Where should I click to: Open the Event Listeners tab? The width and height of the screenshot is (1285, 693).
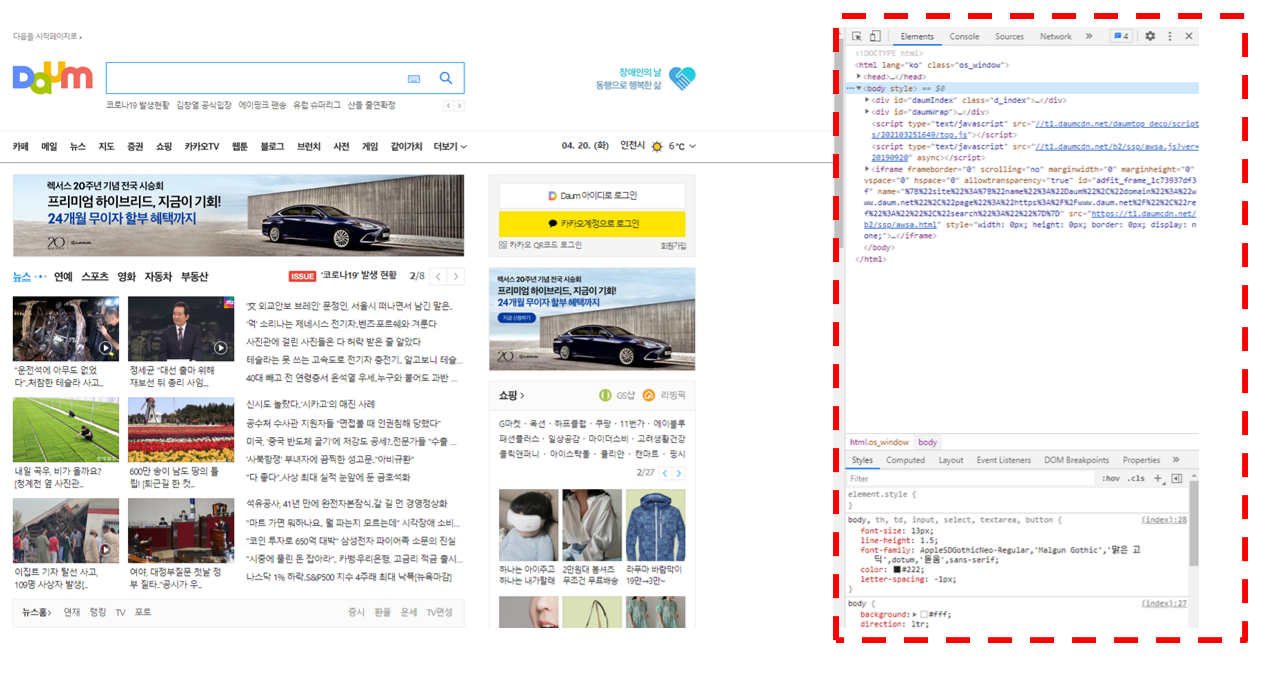(1003, 460)
